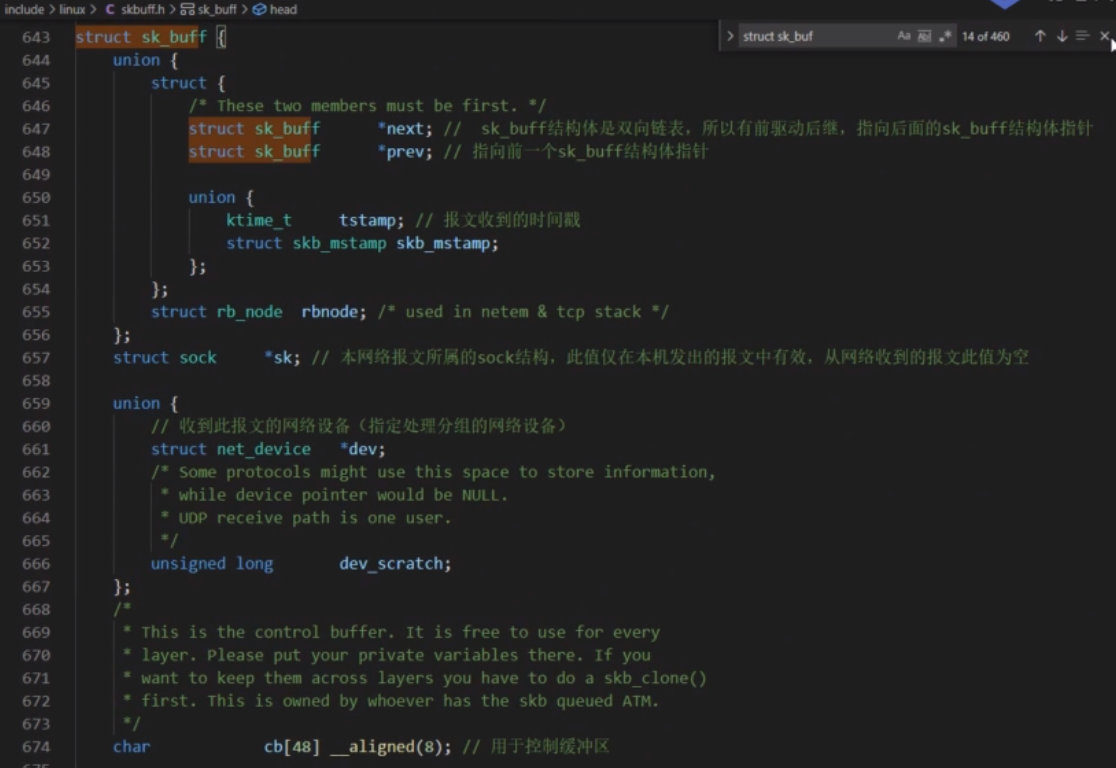Enable the Match Case Aa option

pos(902,36)
